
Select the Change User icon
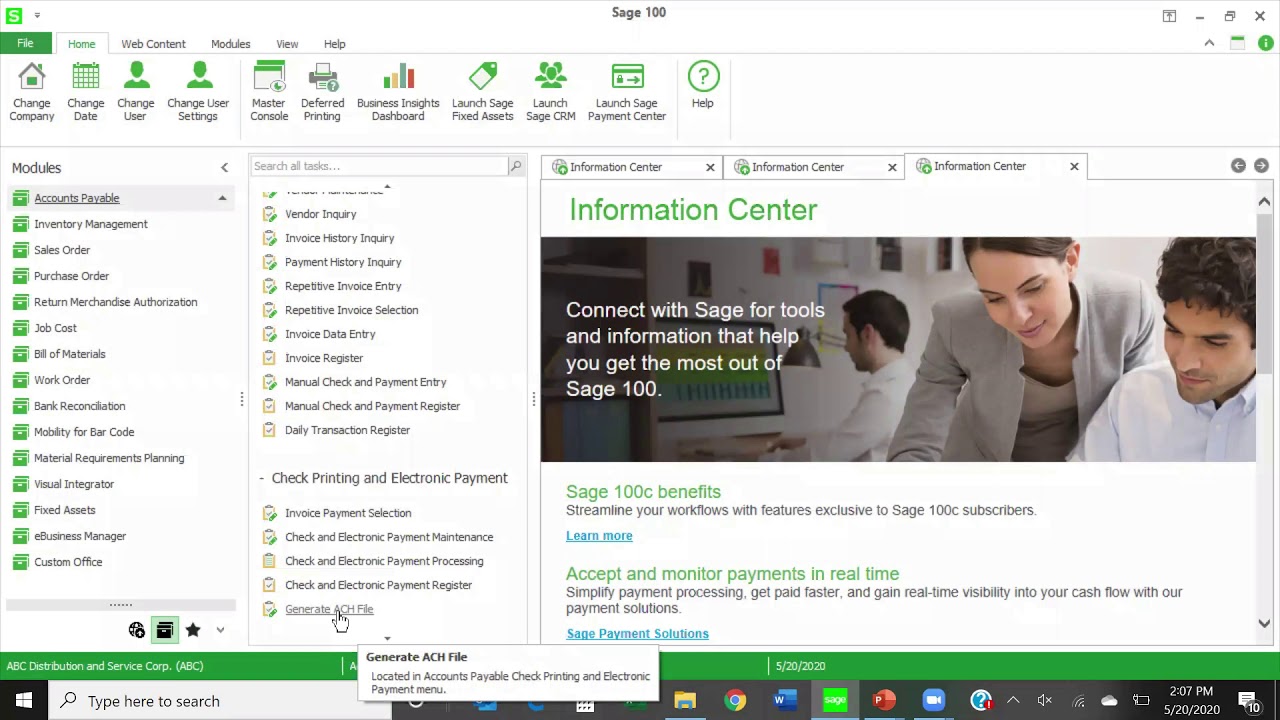136,77
